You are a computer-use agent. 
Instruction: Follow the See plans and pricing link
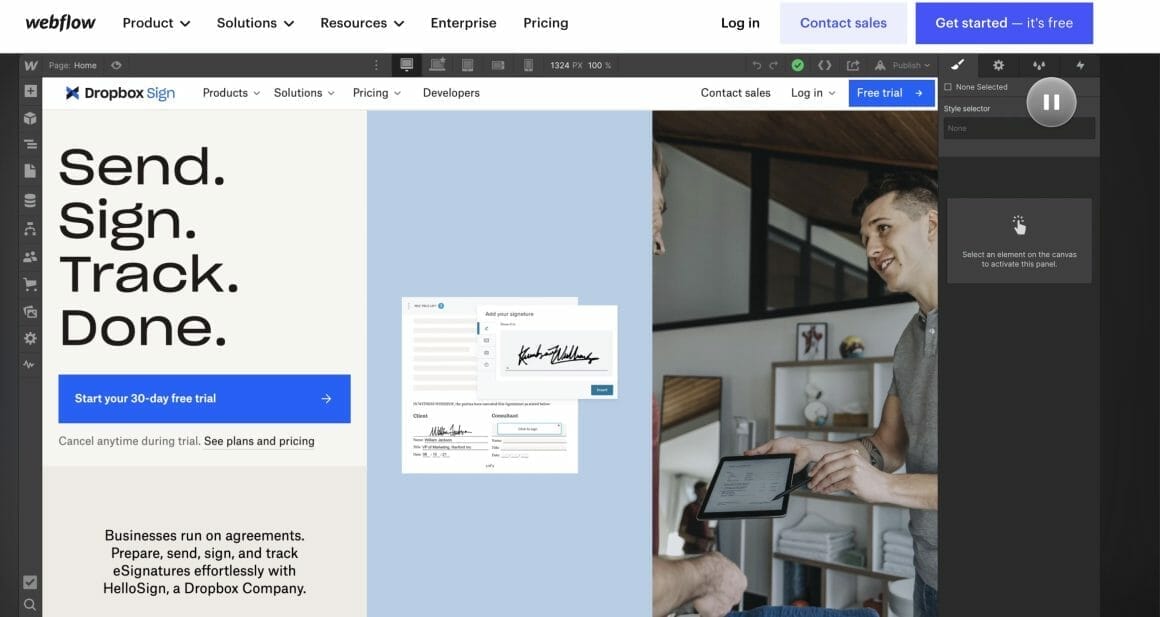[259, 441]
